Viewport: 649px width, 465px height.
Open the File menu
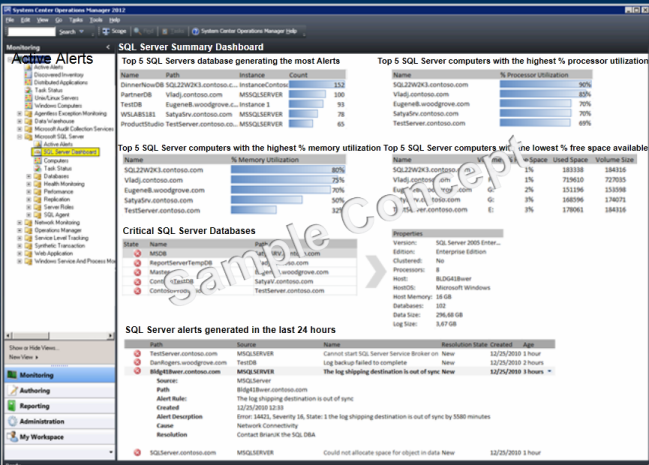(x=10, y=20)
